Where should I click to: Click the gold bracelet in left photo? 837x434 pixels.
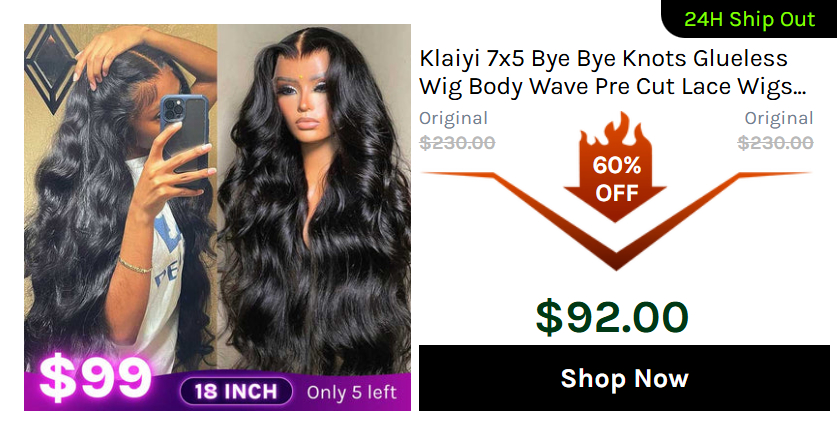point(136,265)
